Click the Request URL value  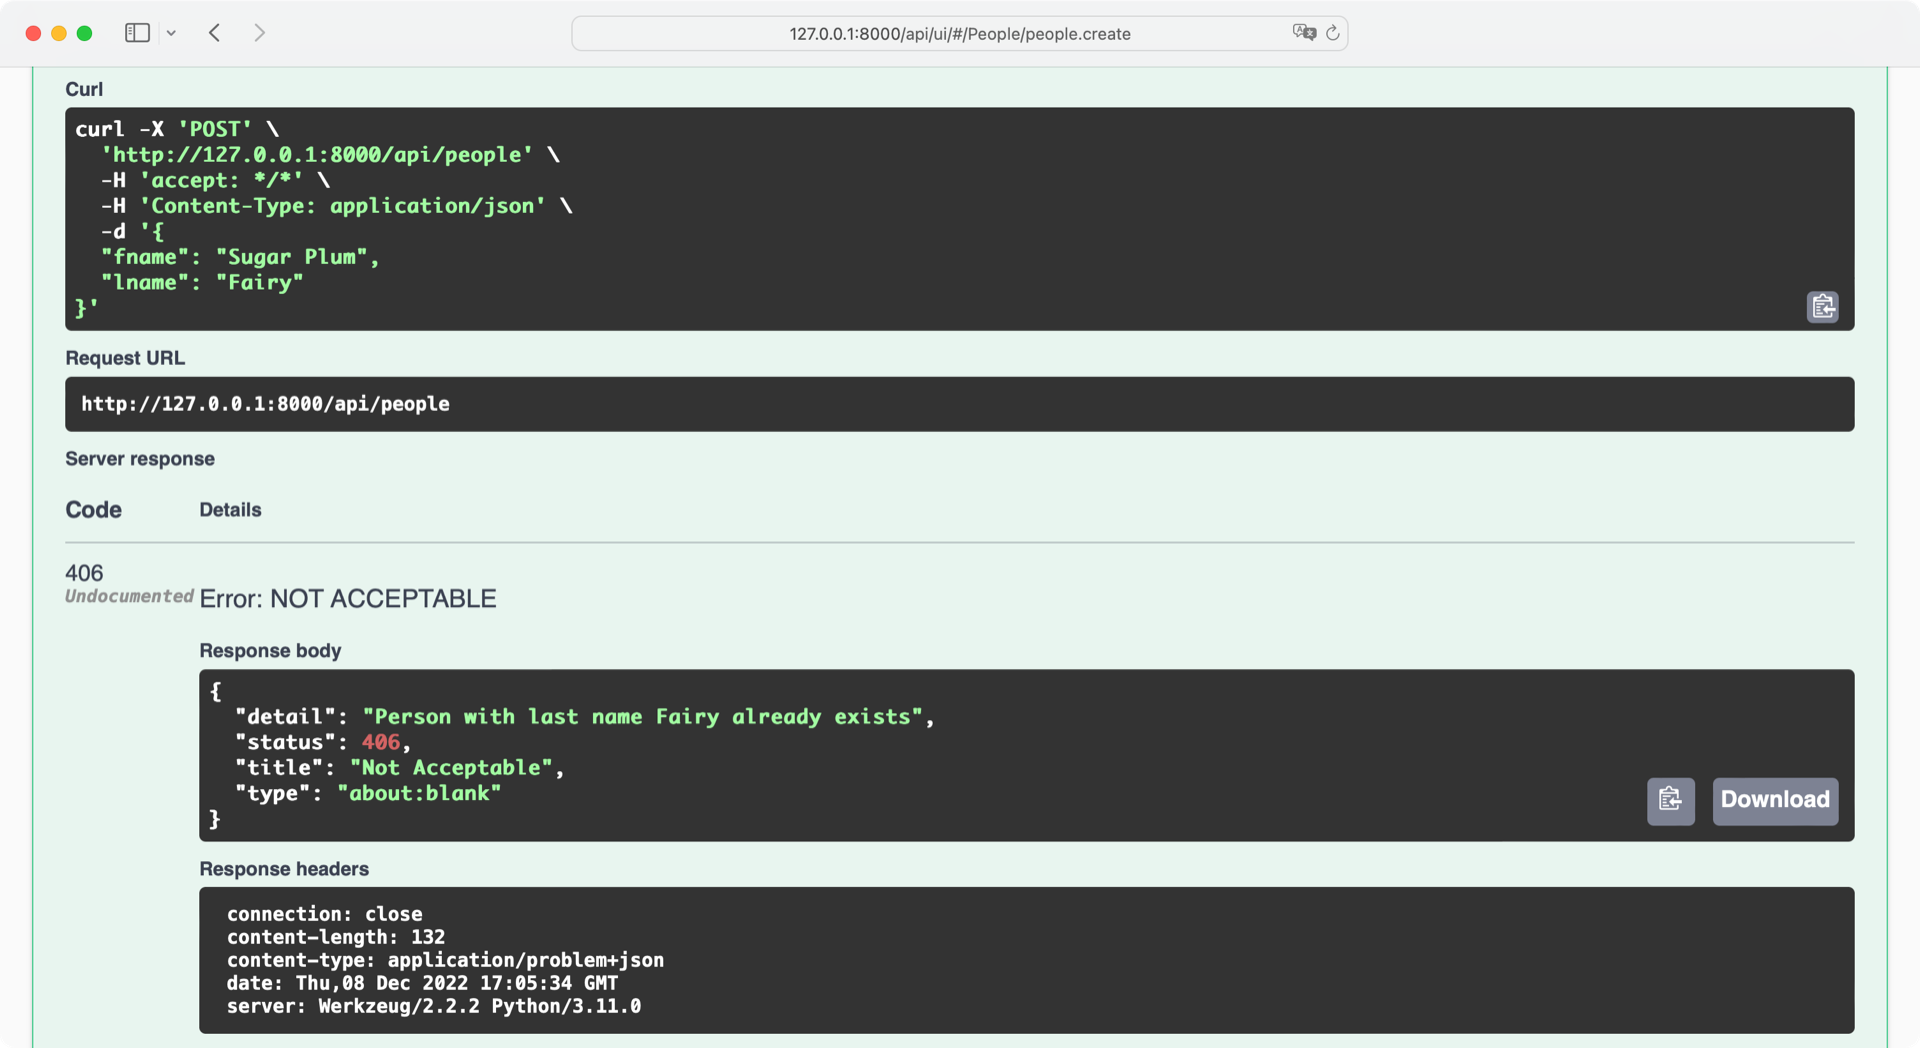coord(265,404)
